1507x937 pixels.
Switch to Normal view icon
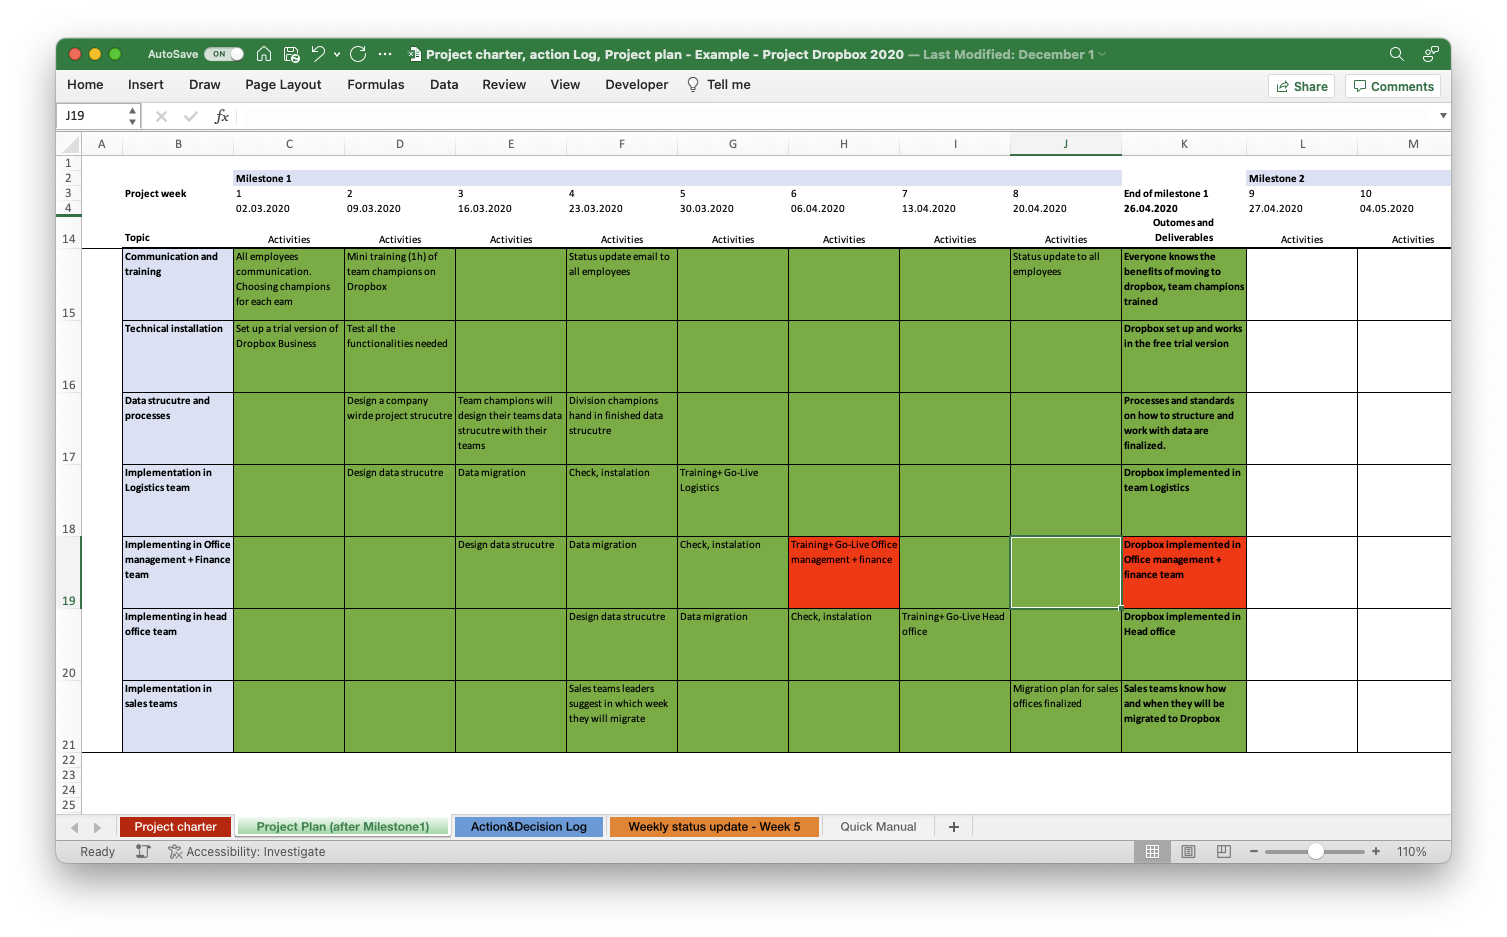tap(1152, 852)
